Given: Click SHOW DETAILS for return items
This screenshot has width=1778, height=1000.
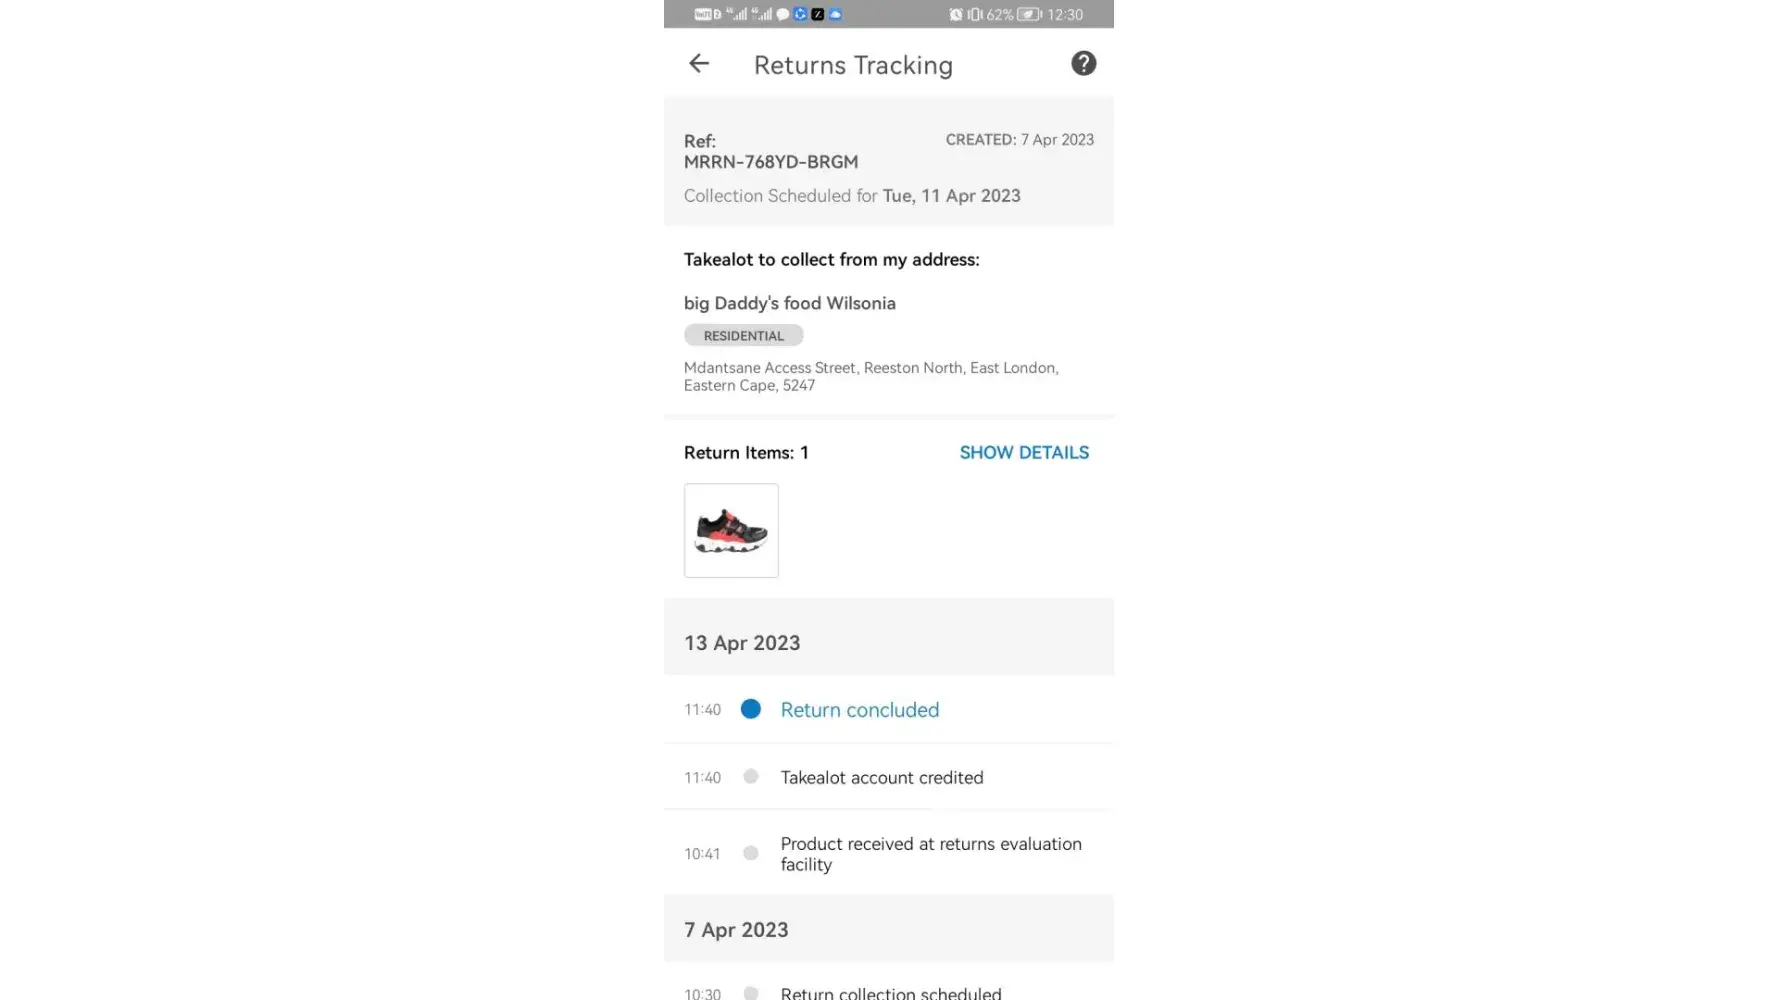Looking at the screenshot, I should [x=1024, y=453].
